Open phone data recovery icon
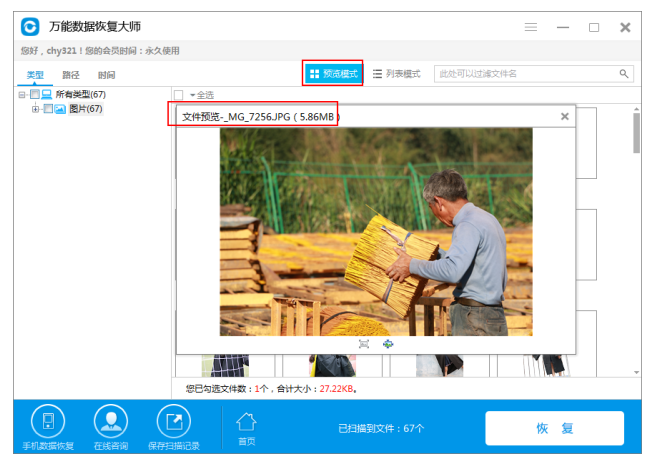 [48, 421]
